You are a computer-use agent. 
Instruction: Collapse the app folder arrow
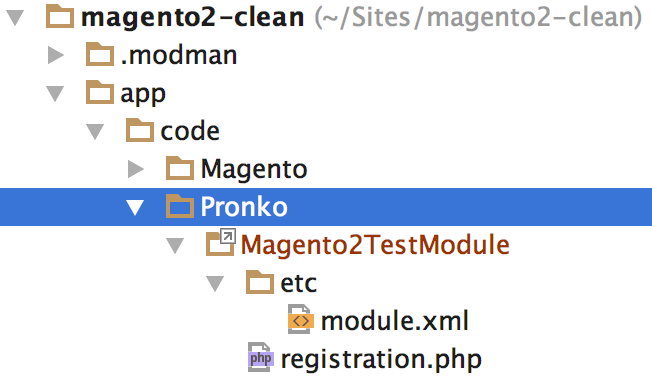click(55, 94)
